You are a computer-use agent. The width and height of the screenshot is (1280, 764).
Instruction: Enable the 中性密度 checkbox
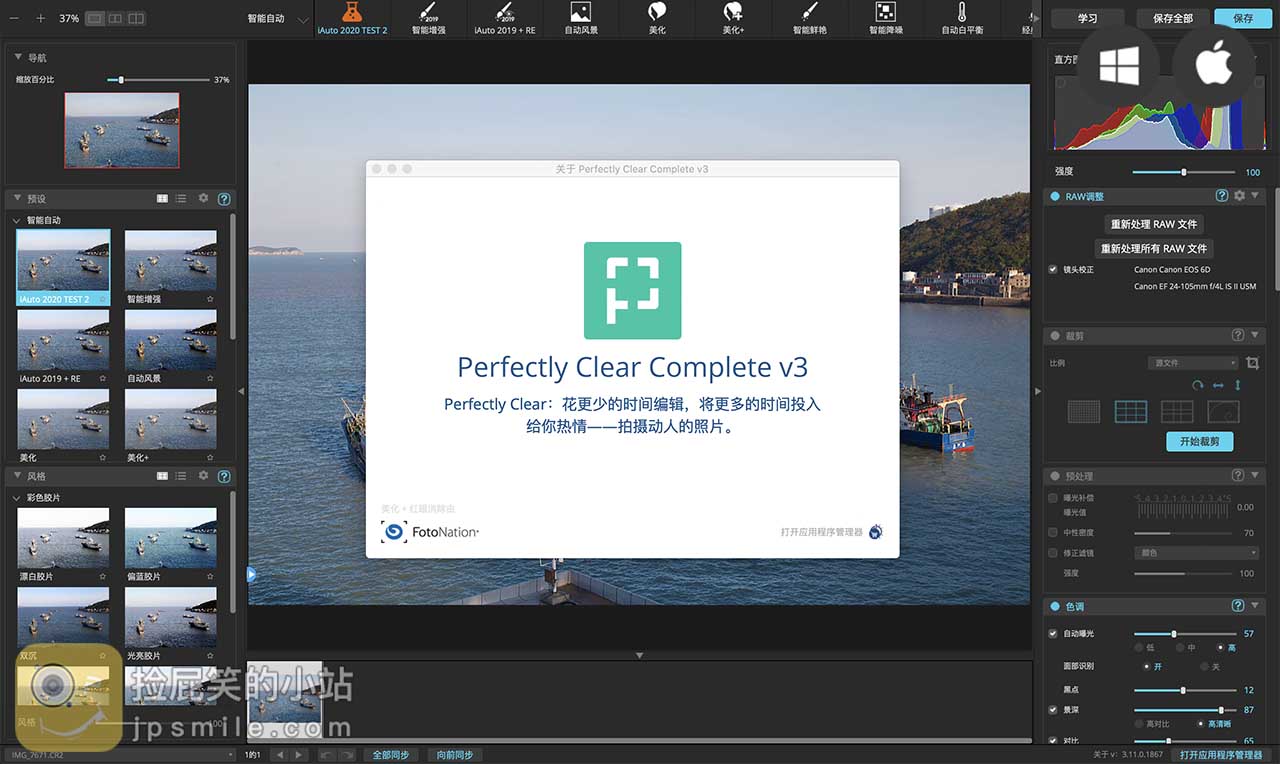pos(1052,532)
